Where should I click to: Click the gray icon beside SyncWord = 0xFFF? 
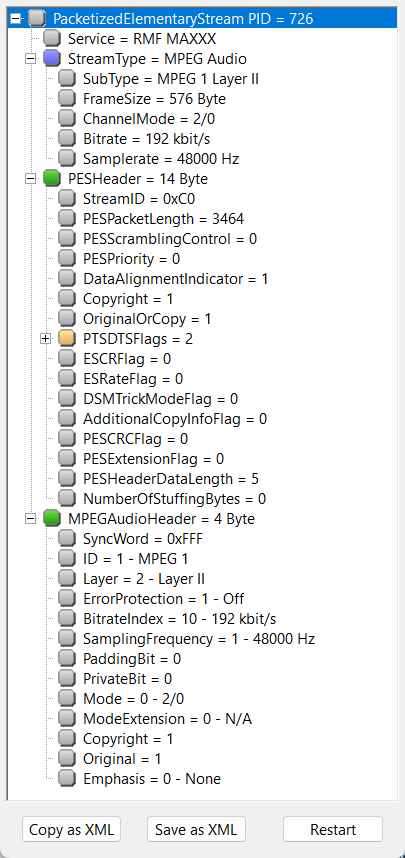(x=67, y=538)
